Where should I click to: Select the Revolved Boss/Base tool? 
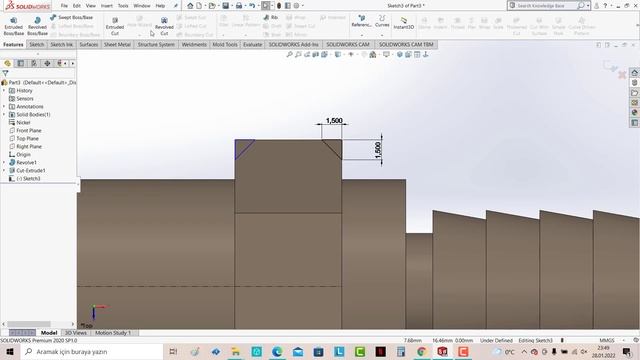tap(37, 27)
